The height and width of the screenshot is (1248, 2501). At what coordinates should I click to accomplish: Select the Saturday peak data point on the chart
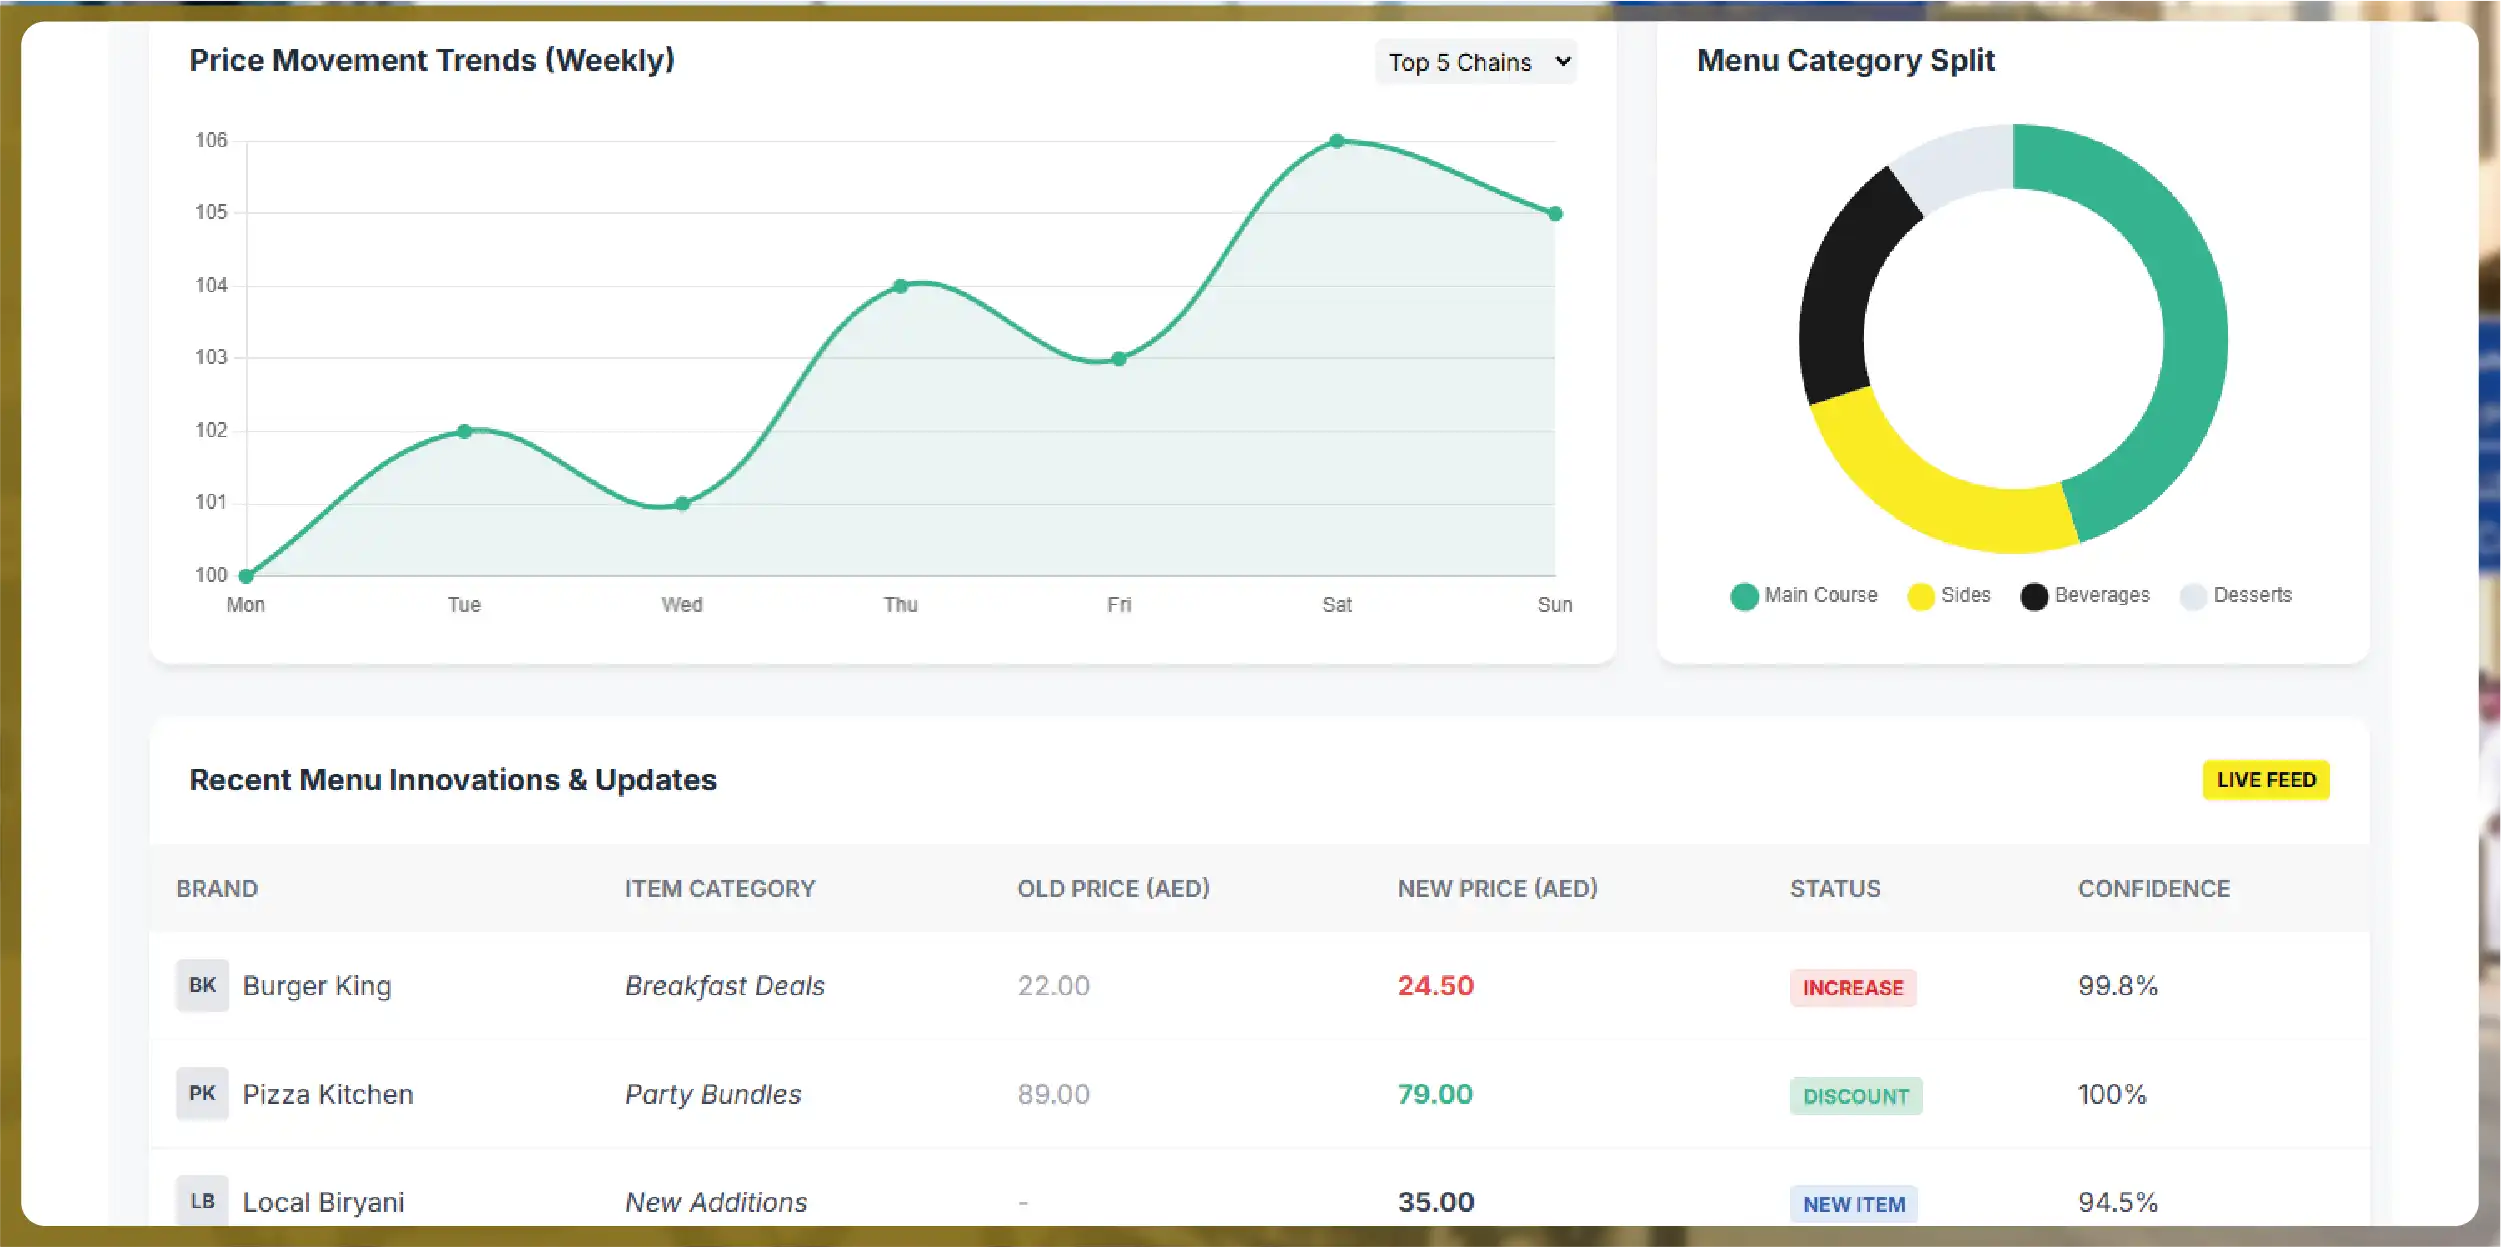click(1337, 140)
